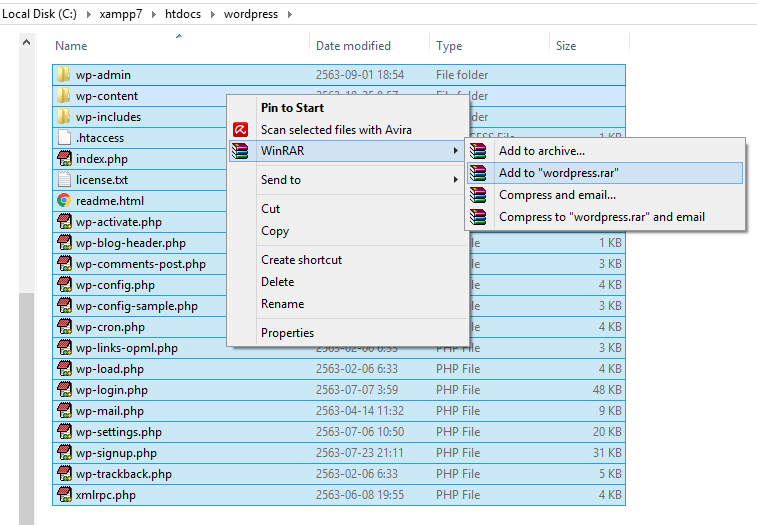
Task: Choose Add to archive... option
Action: tap(605, 151)
